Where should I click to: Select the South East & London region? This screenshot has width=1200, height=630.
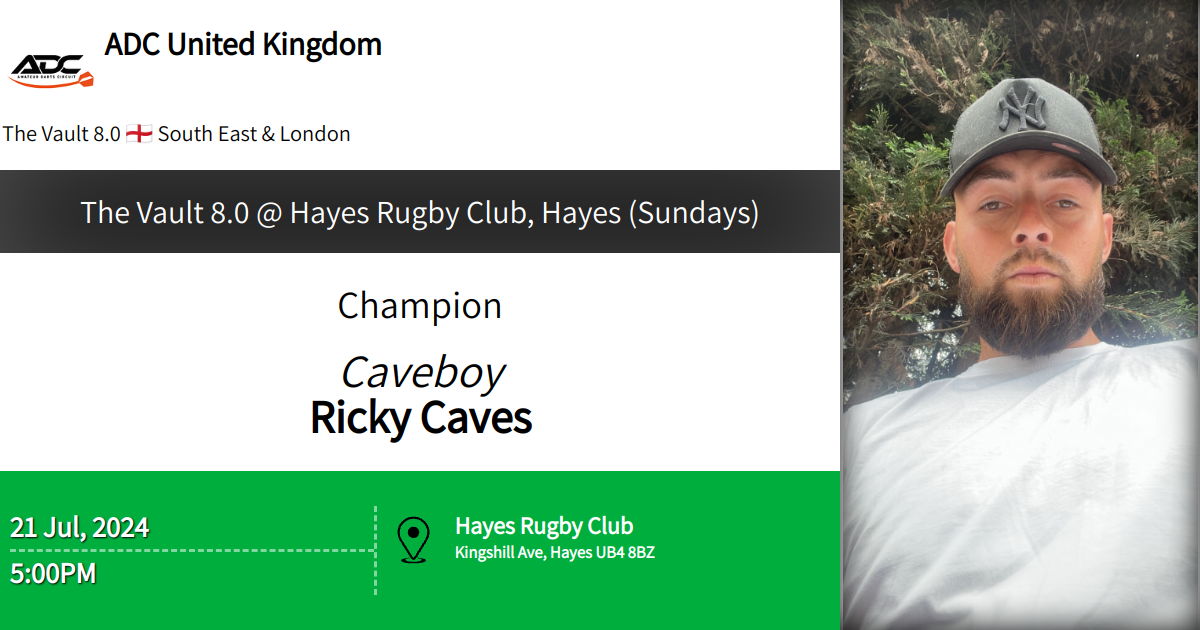[254, 134]
